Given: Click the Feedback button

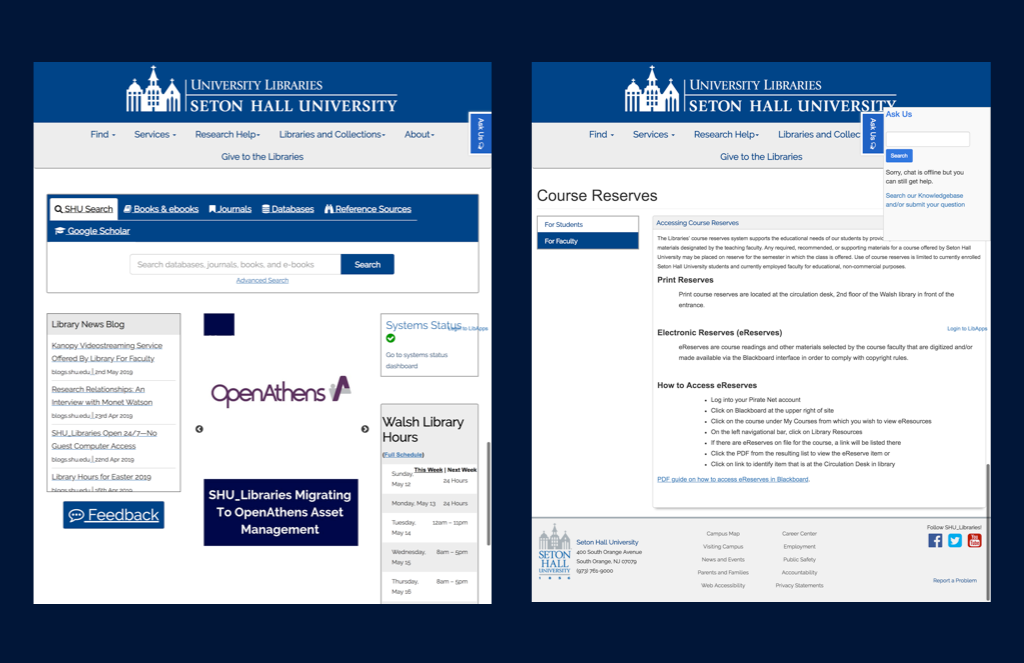Looking at the screenshot, I should (114, 515).
